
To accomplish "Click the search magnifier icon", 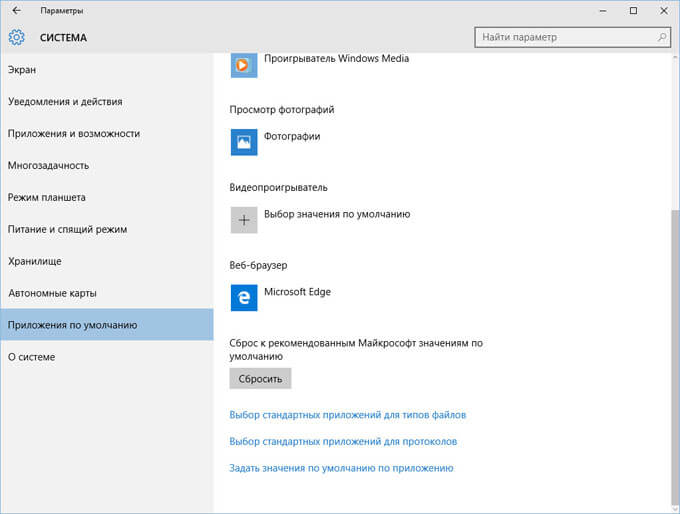I will click(660, 37).
